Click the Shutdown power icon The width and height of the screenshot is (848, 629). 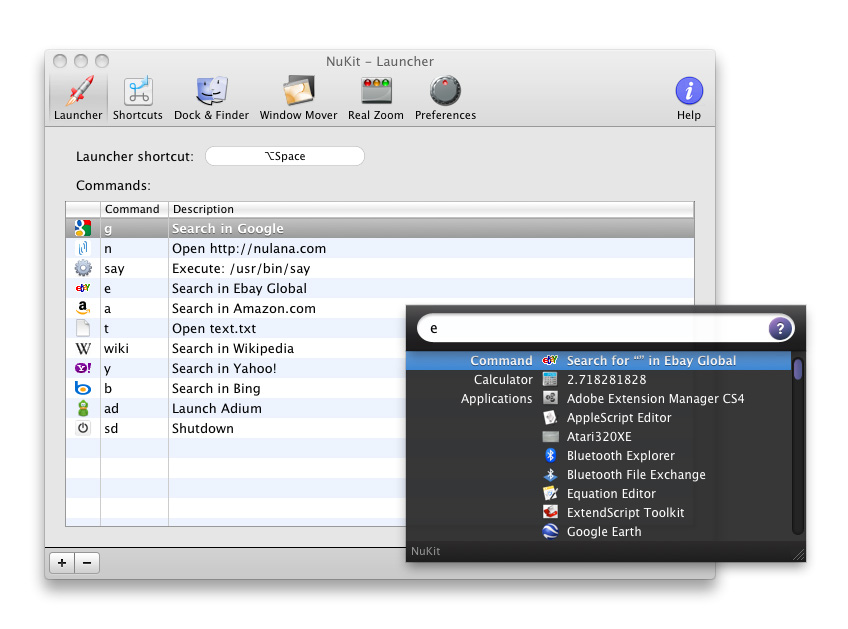pyautogui.click(x=83, y=428)
